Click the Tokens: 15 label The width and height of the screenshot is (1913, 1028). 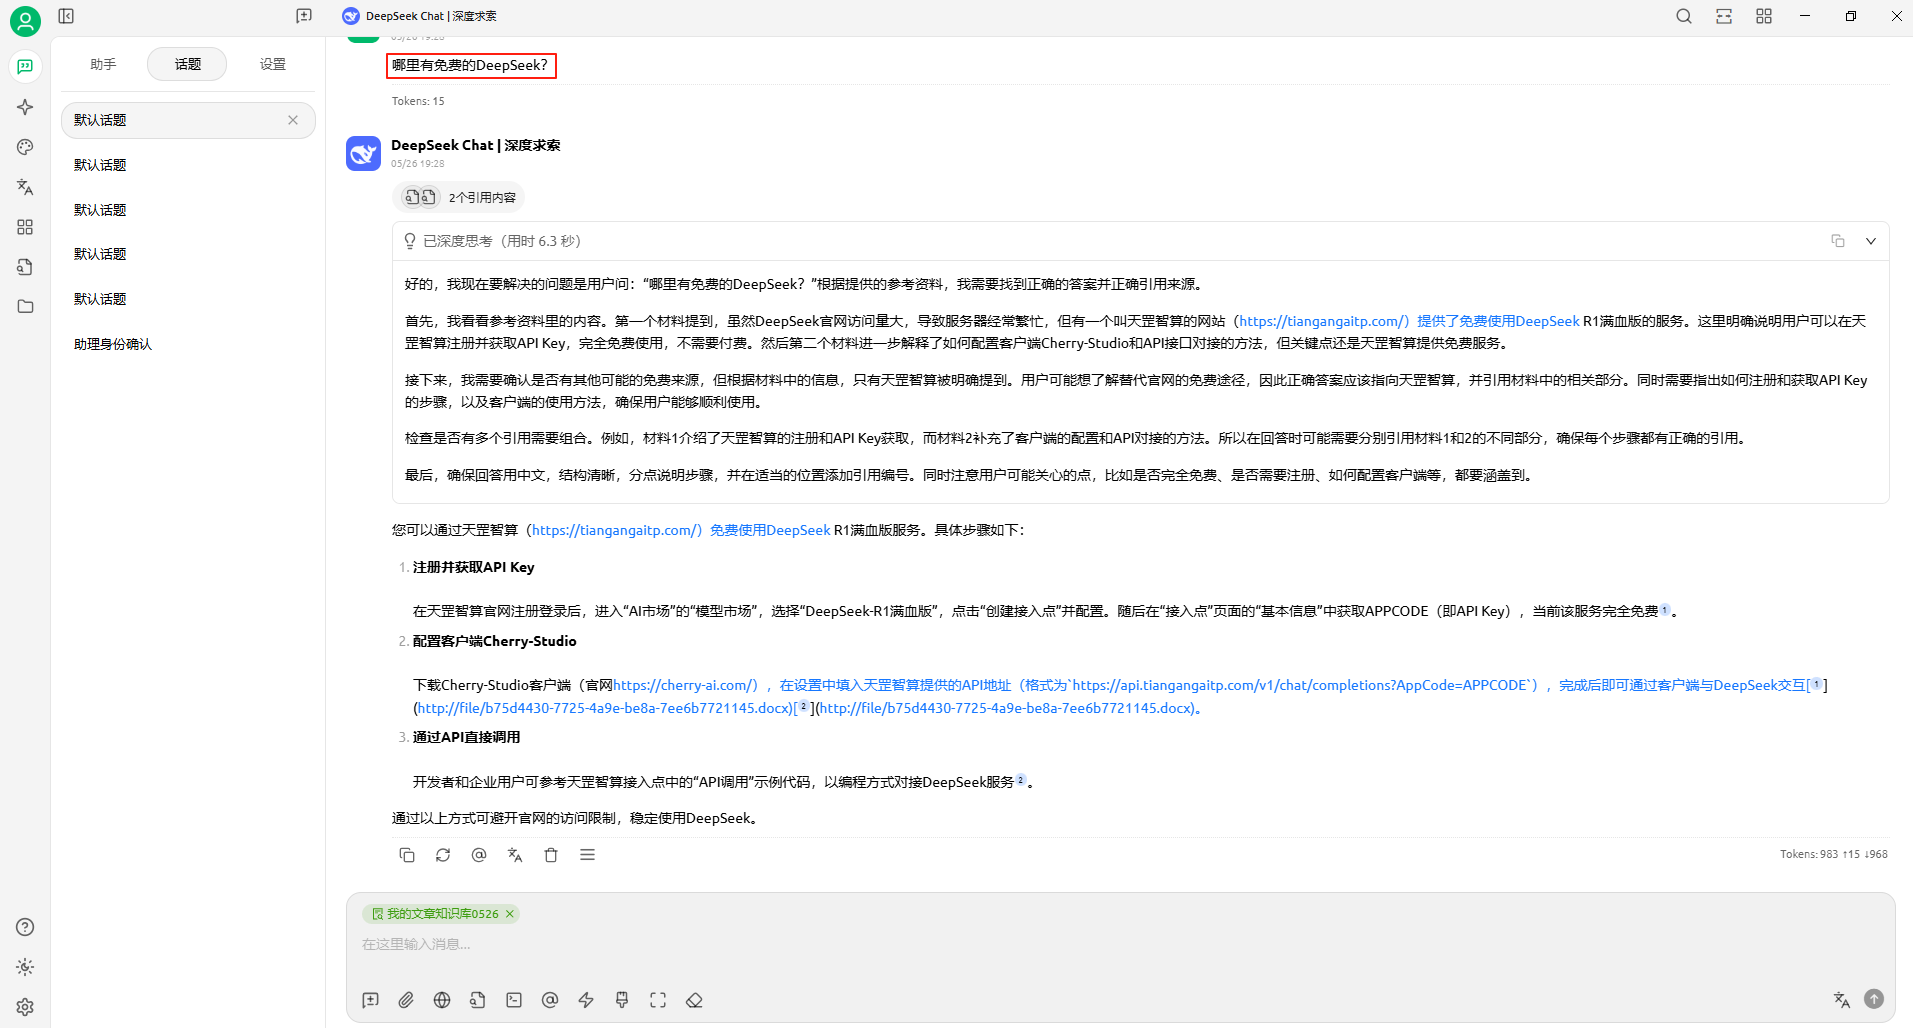pos(418,101)
